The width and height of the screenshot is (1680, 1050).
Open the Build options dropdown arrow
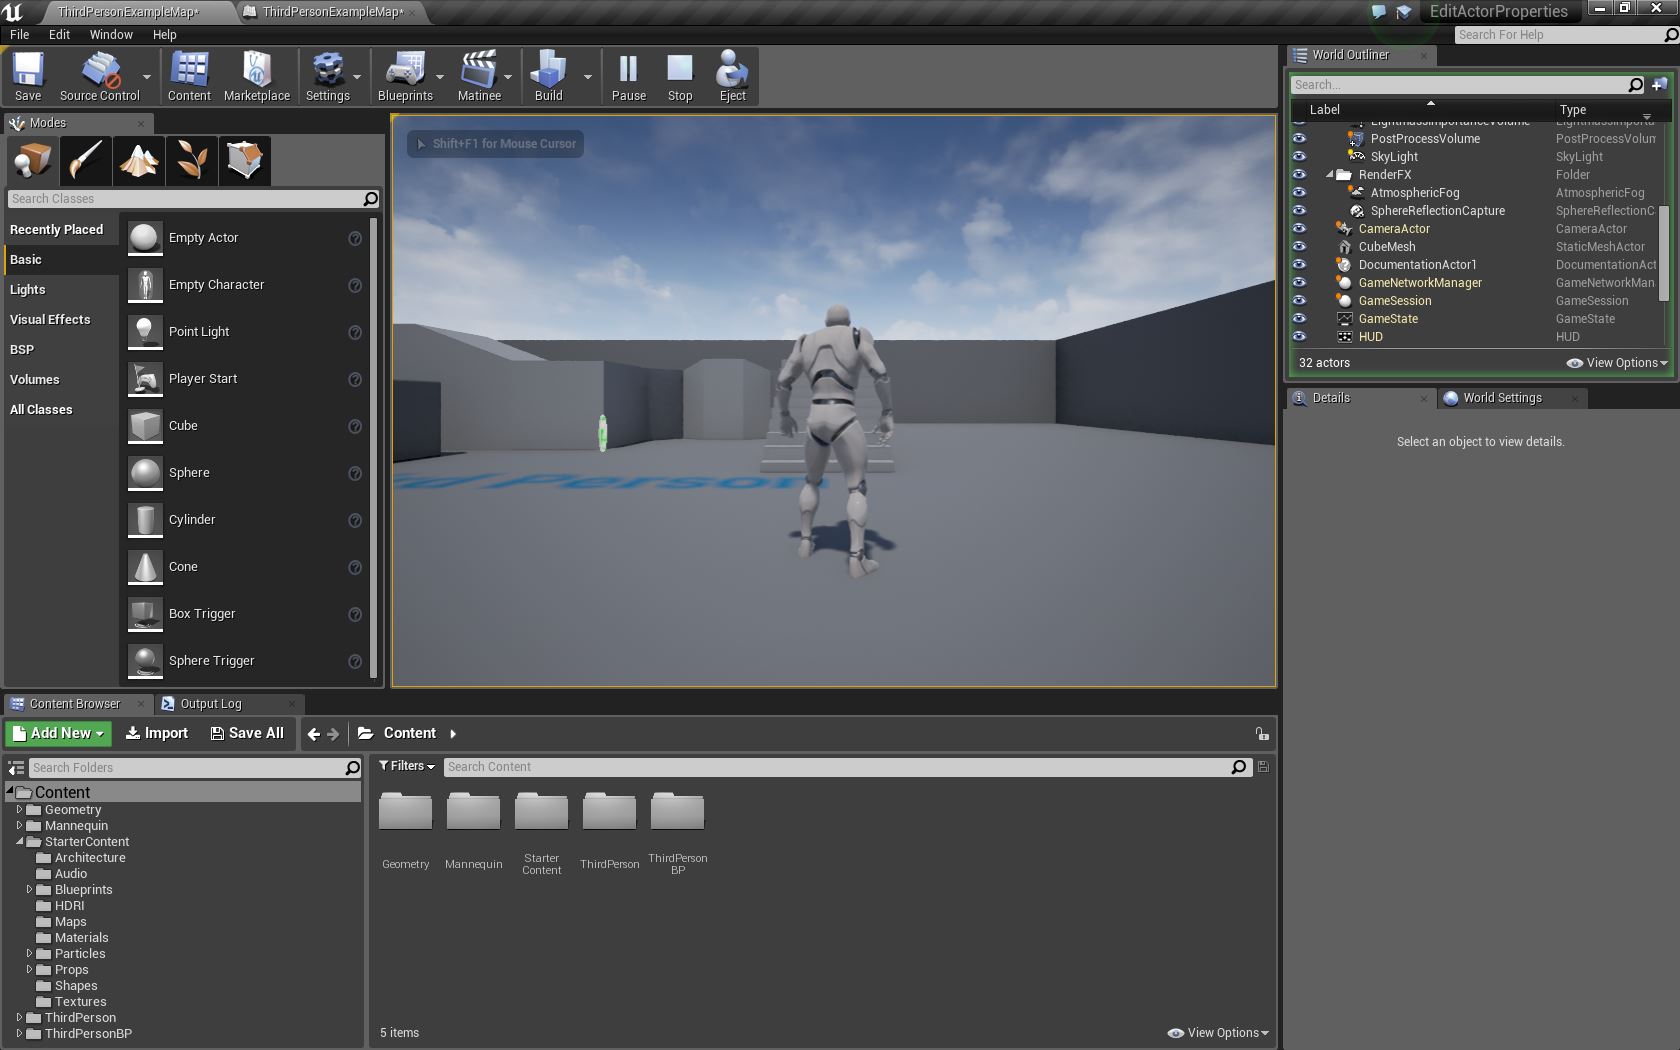[587, 77]
